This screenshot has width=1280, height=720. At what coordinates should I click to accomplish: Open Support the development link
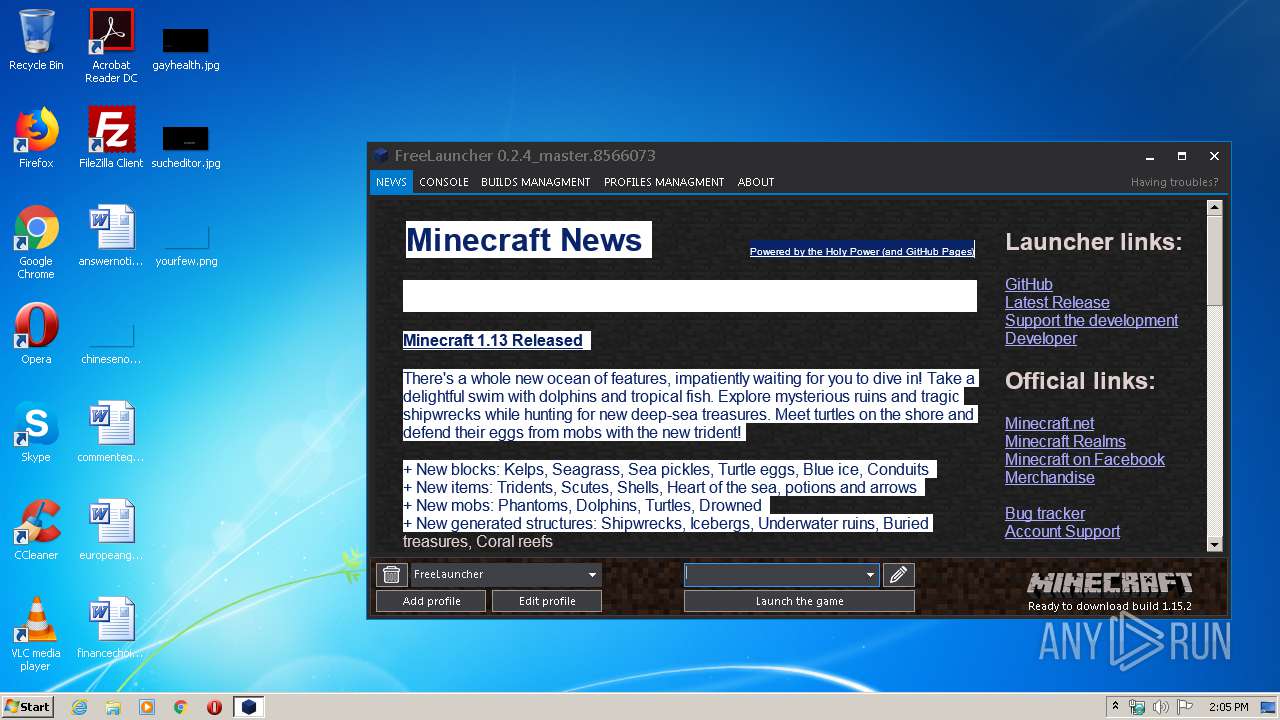pyautogui.click(x=1091, y=320)
